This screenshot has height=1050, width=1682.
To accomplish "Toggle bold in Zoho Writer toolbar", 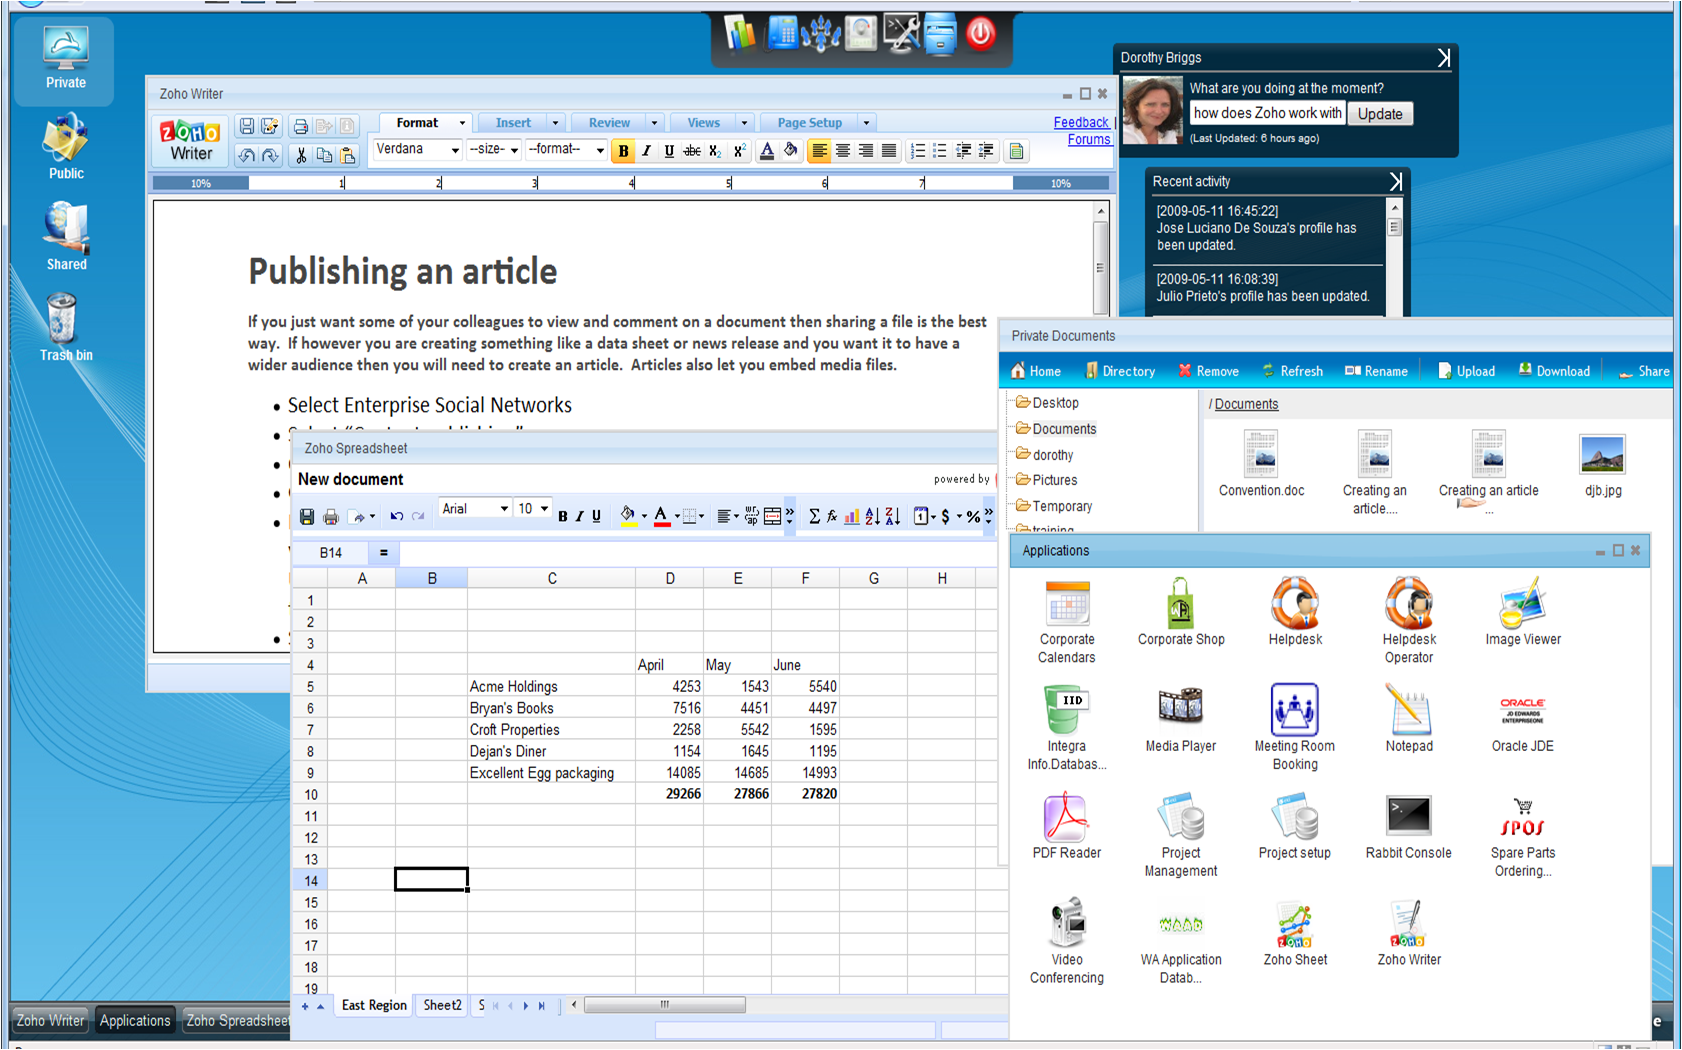I will click(623, 151).
